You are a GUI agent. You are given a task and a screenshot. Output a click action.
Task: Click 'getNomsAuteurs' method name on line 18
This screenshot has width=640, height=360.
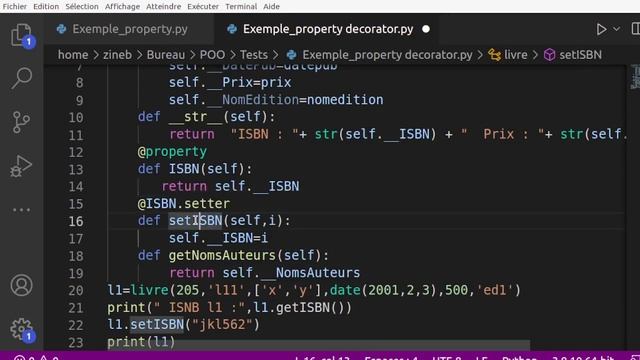(x=222, y=256)
